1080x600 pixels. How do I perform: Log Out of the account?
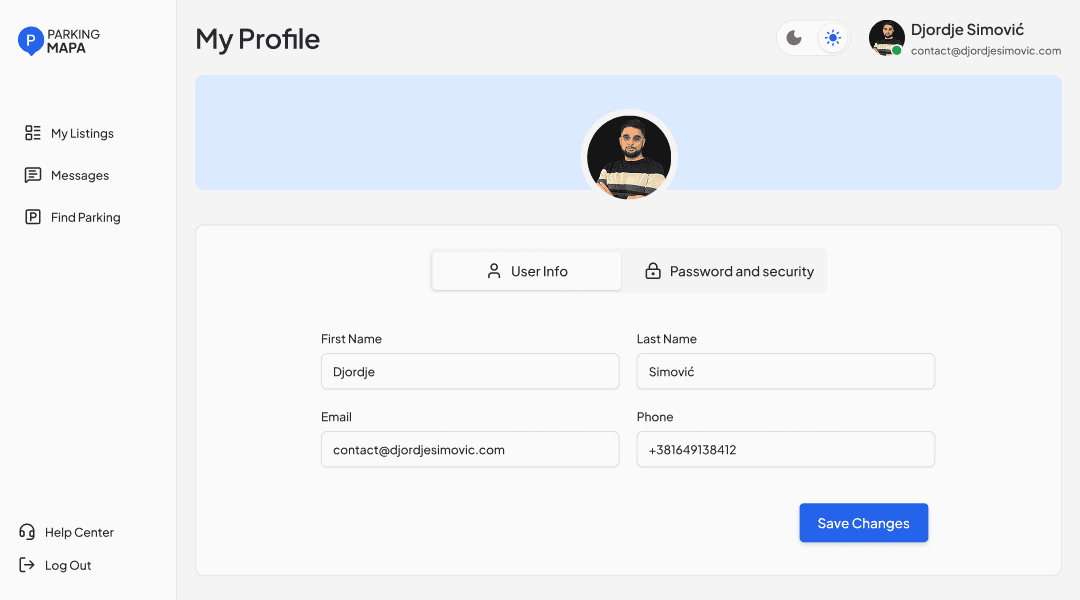point(55,565)
